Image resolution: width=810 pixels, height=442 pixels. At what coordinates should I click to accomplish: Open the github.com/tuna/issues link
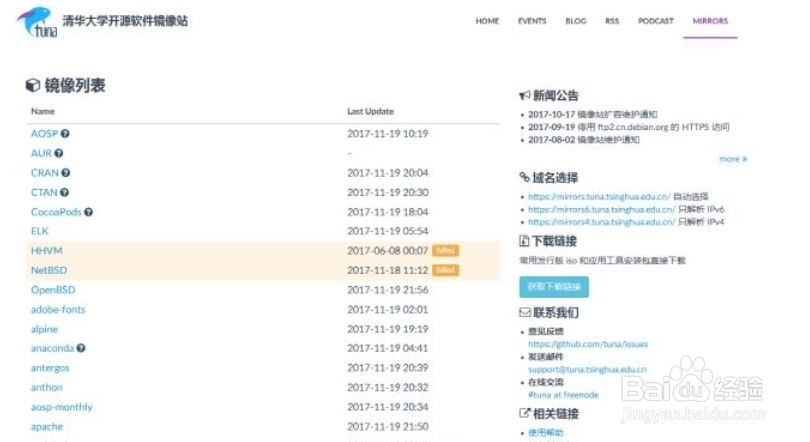coord(588,344)
